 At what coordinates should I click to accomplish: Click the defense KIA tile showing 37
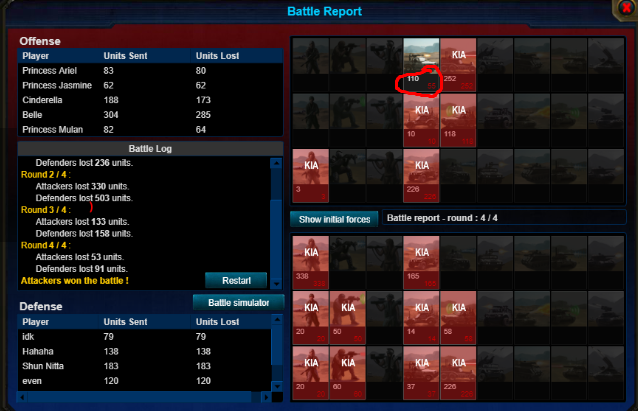[x=421, y=373]
